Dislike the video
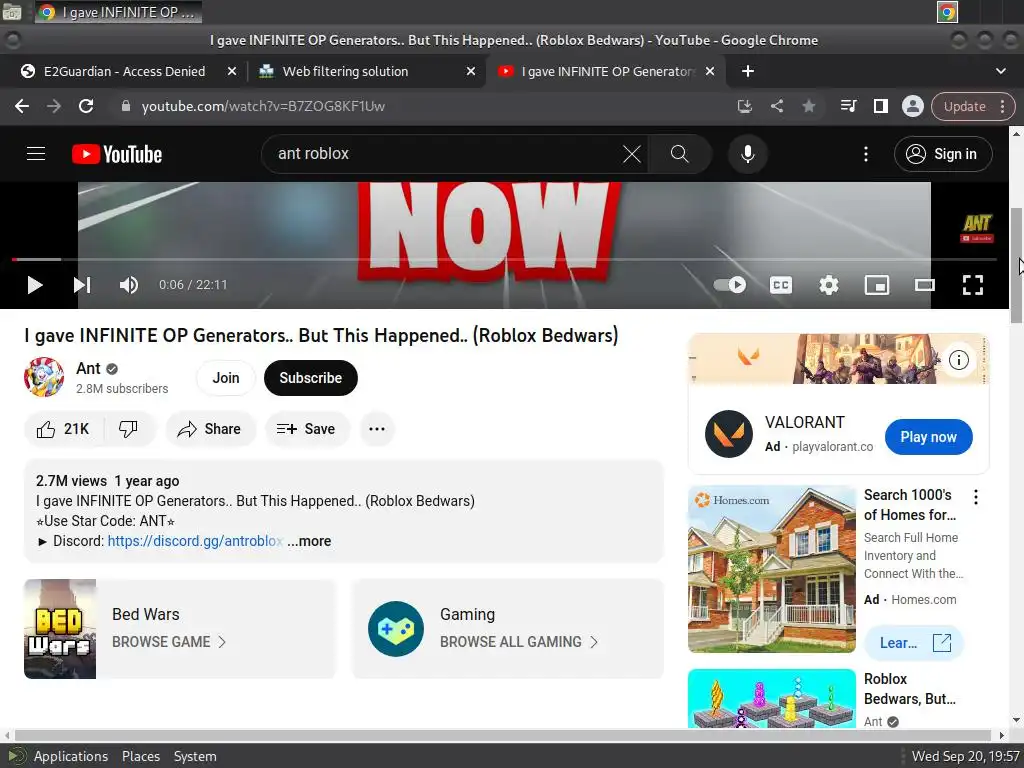Screen dimensions: 1024x768 128,429
